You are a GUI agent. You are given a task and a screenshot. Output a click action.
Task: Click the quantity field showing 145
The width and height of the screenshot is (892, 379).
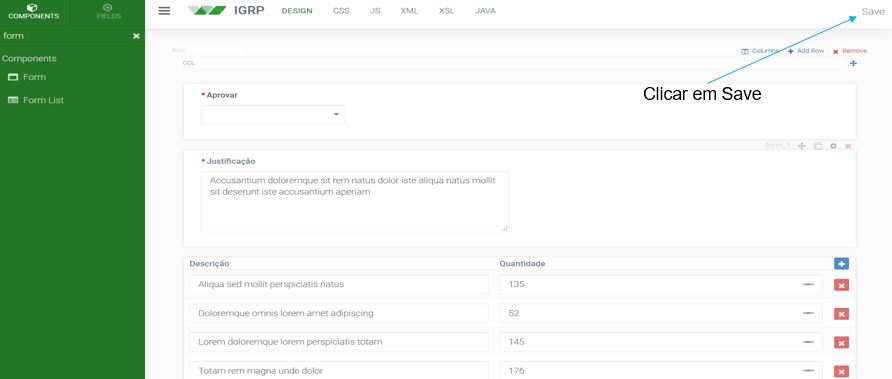661,342
